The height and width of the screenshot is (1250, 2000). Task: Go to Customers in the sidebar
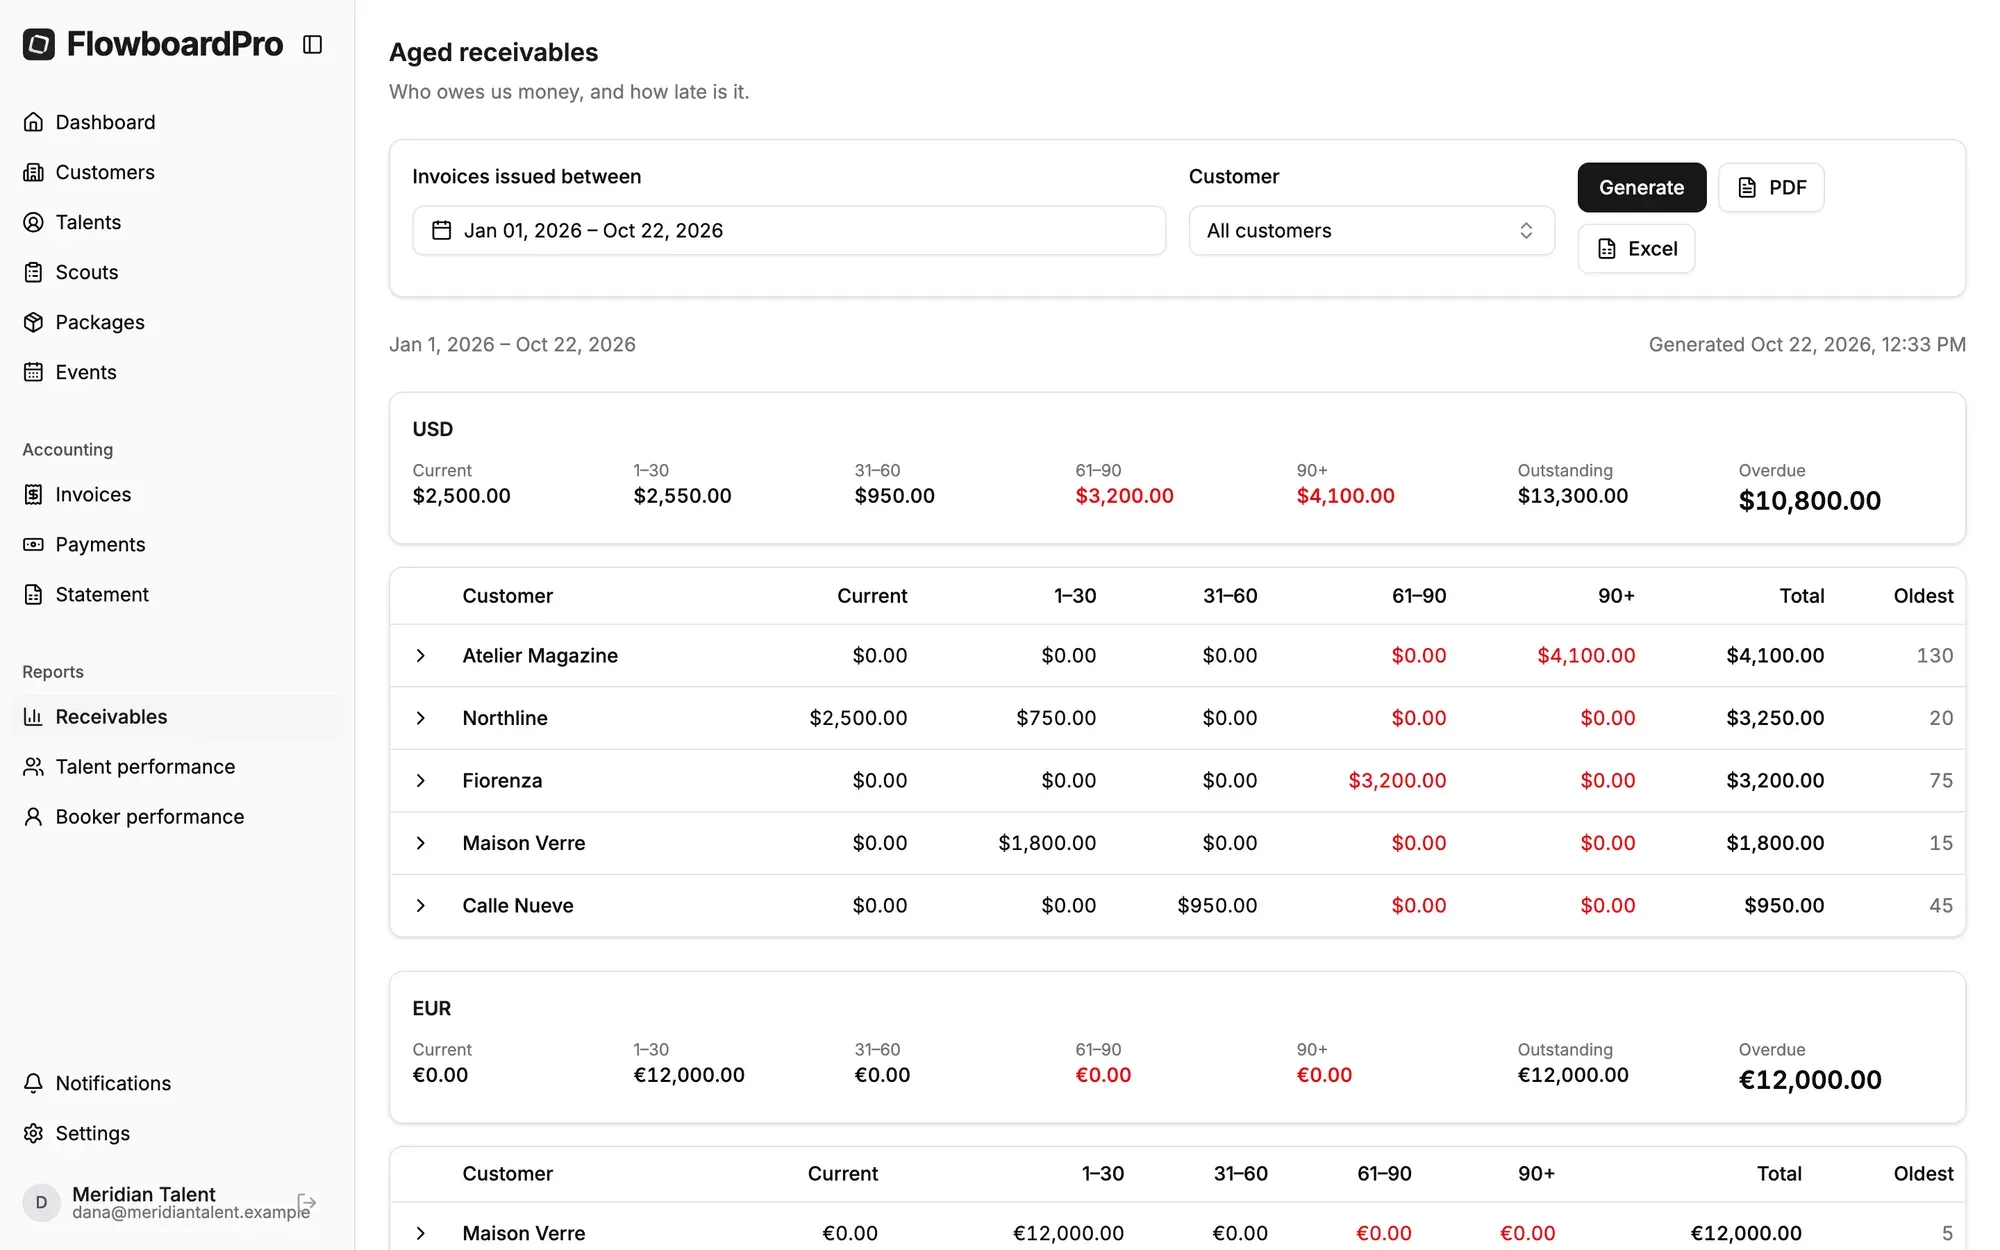pos(178,172)
